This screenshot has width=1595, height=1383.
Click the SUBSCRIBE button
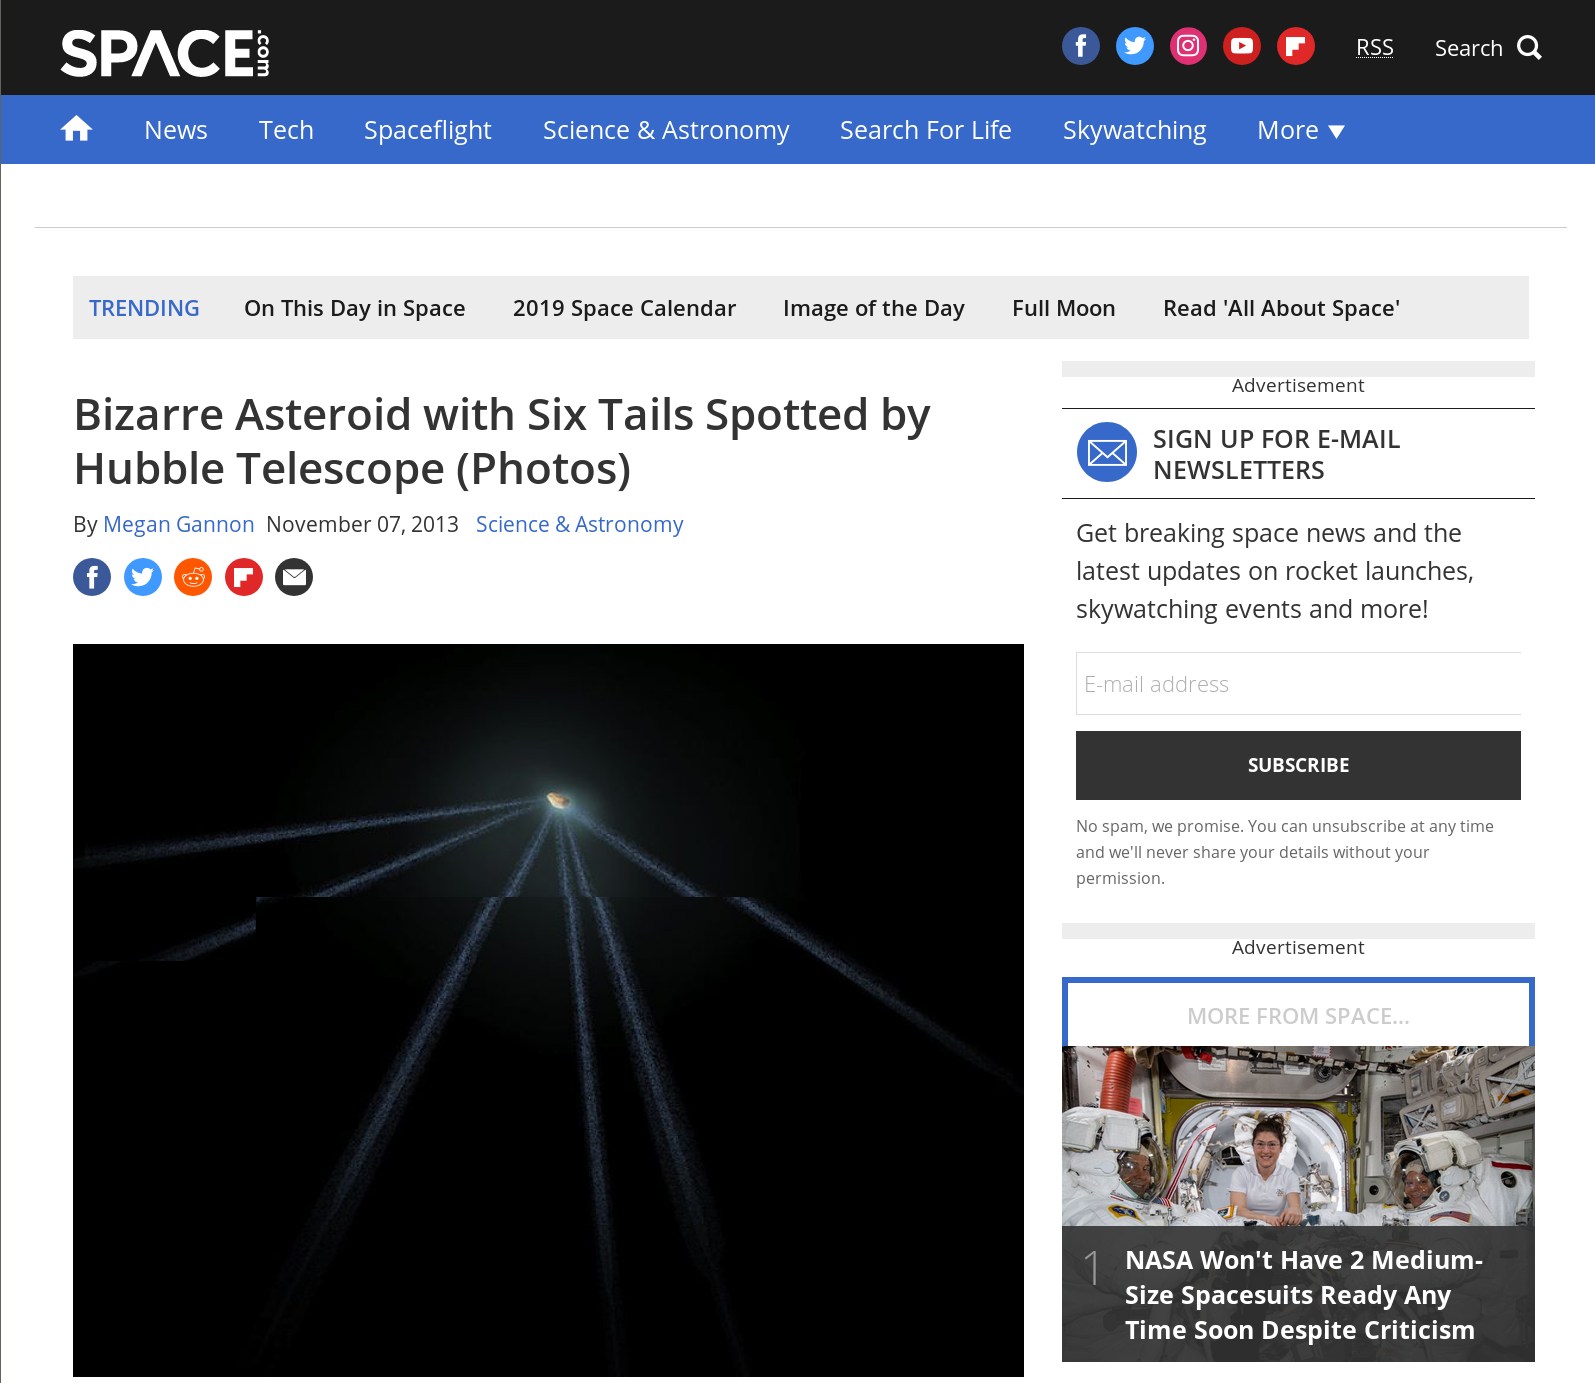click(1298, 765)
